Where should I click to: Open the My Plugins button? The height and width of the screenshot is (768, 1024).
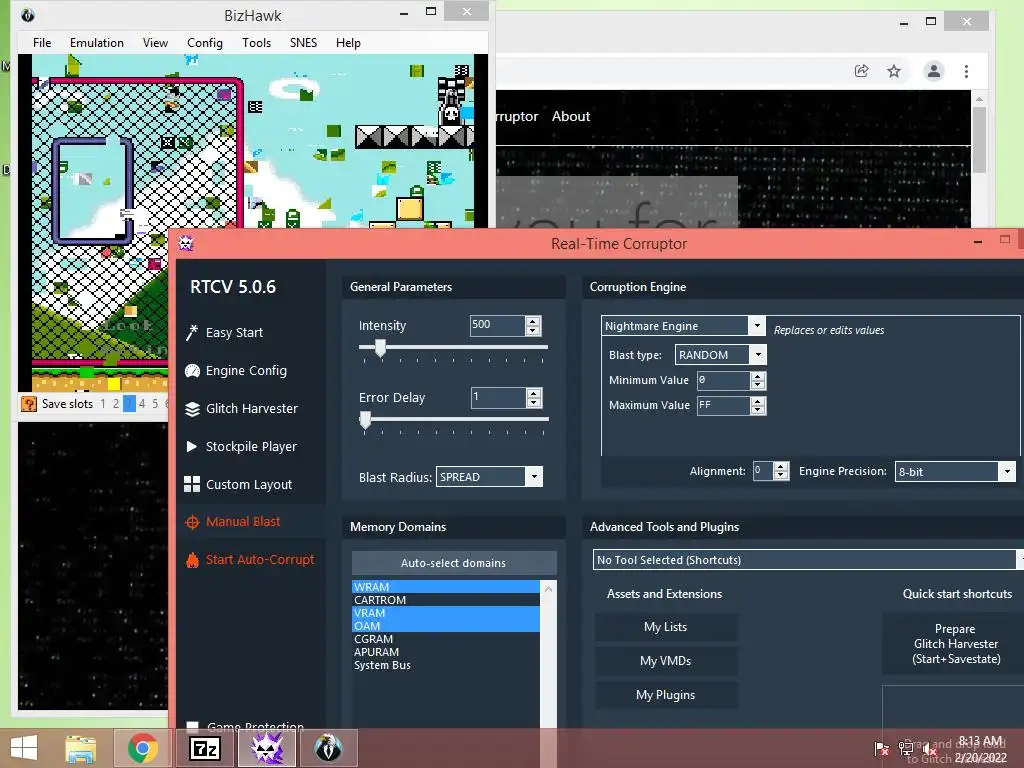coord(665,695)
